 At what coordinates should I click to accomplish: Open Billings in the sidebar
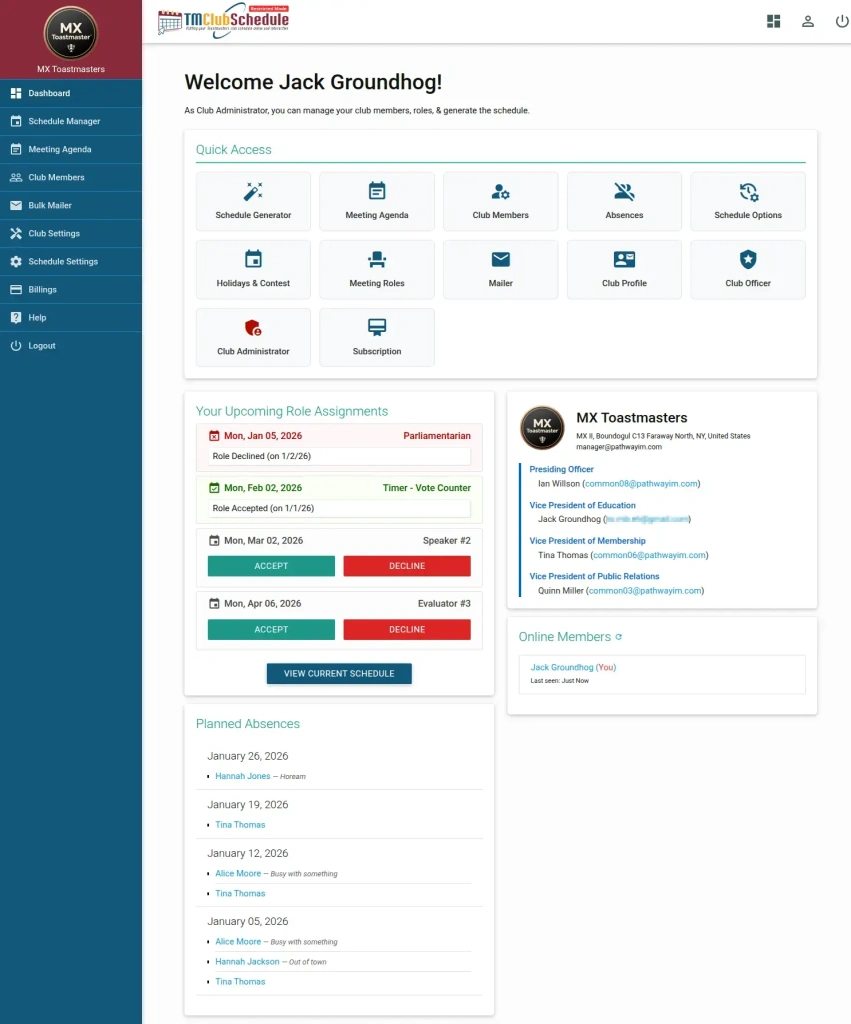(x=71, y=290)
